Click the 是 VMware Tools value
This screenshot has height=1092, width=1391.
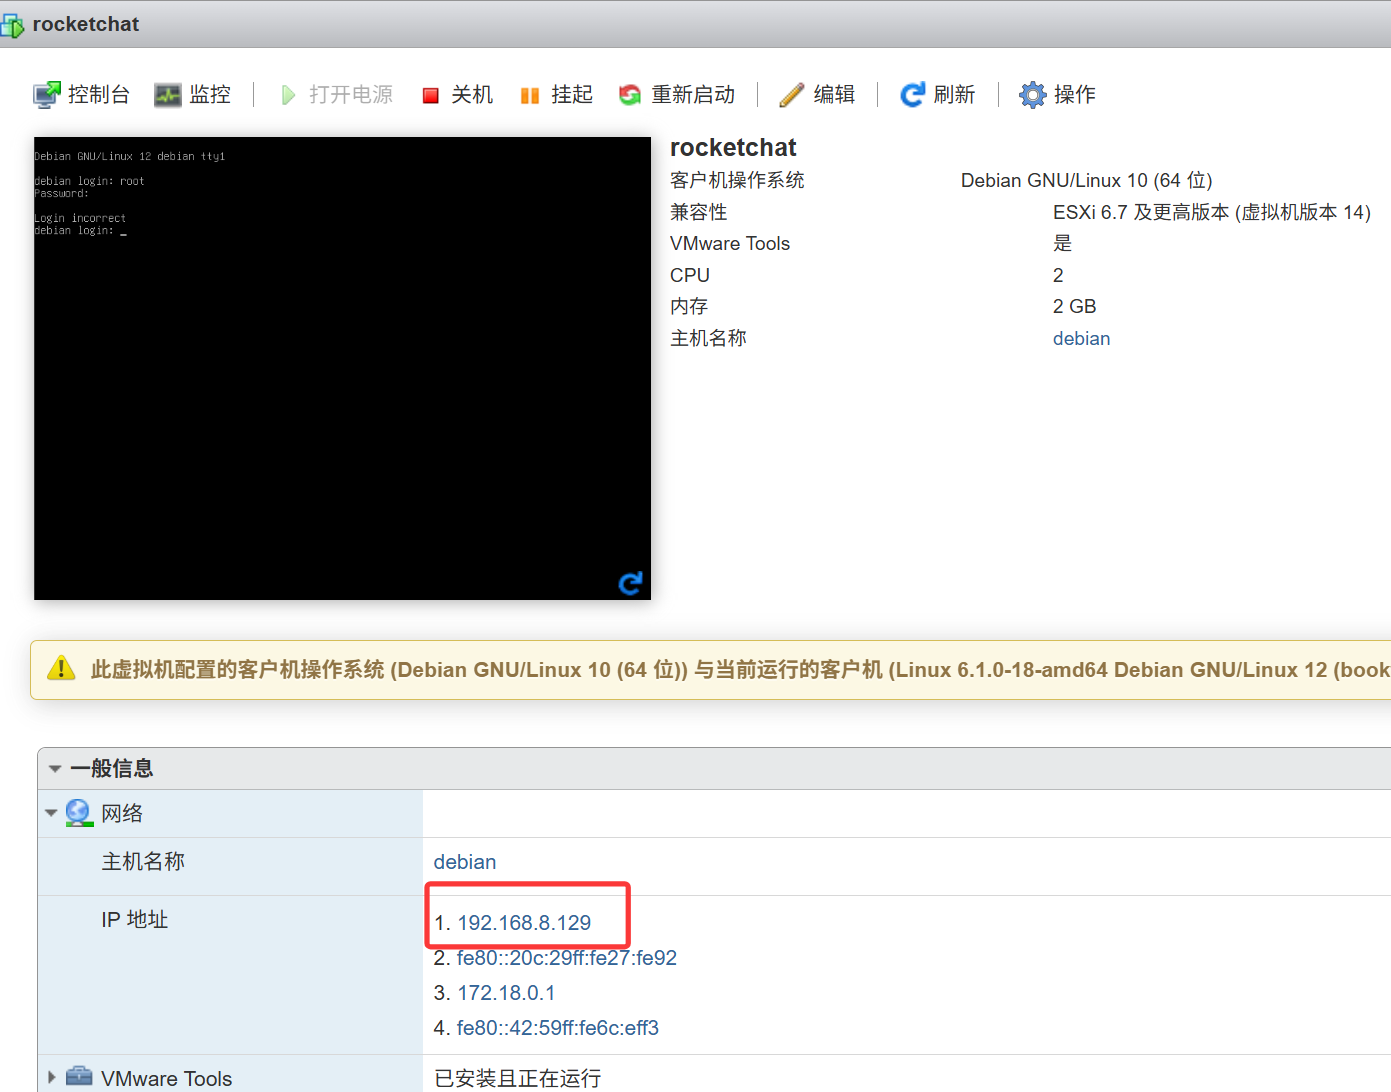pos(1062,243)
